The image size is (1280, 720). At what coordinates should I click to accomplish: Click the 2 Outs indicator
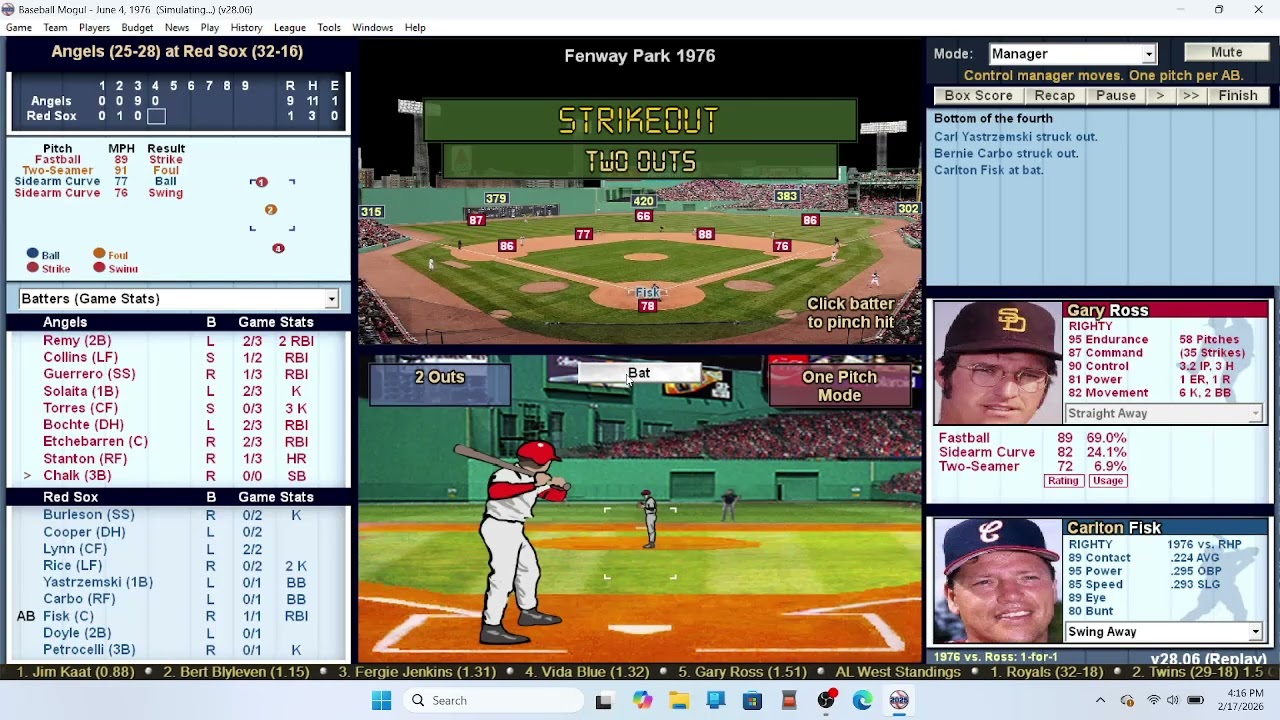[440, 386]
